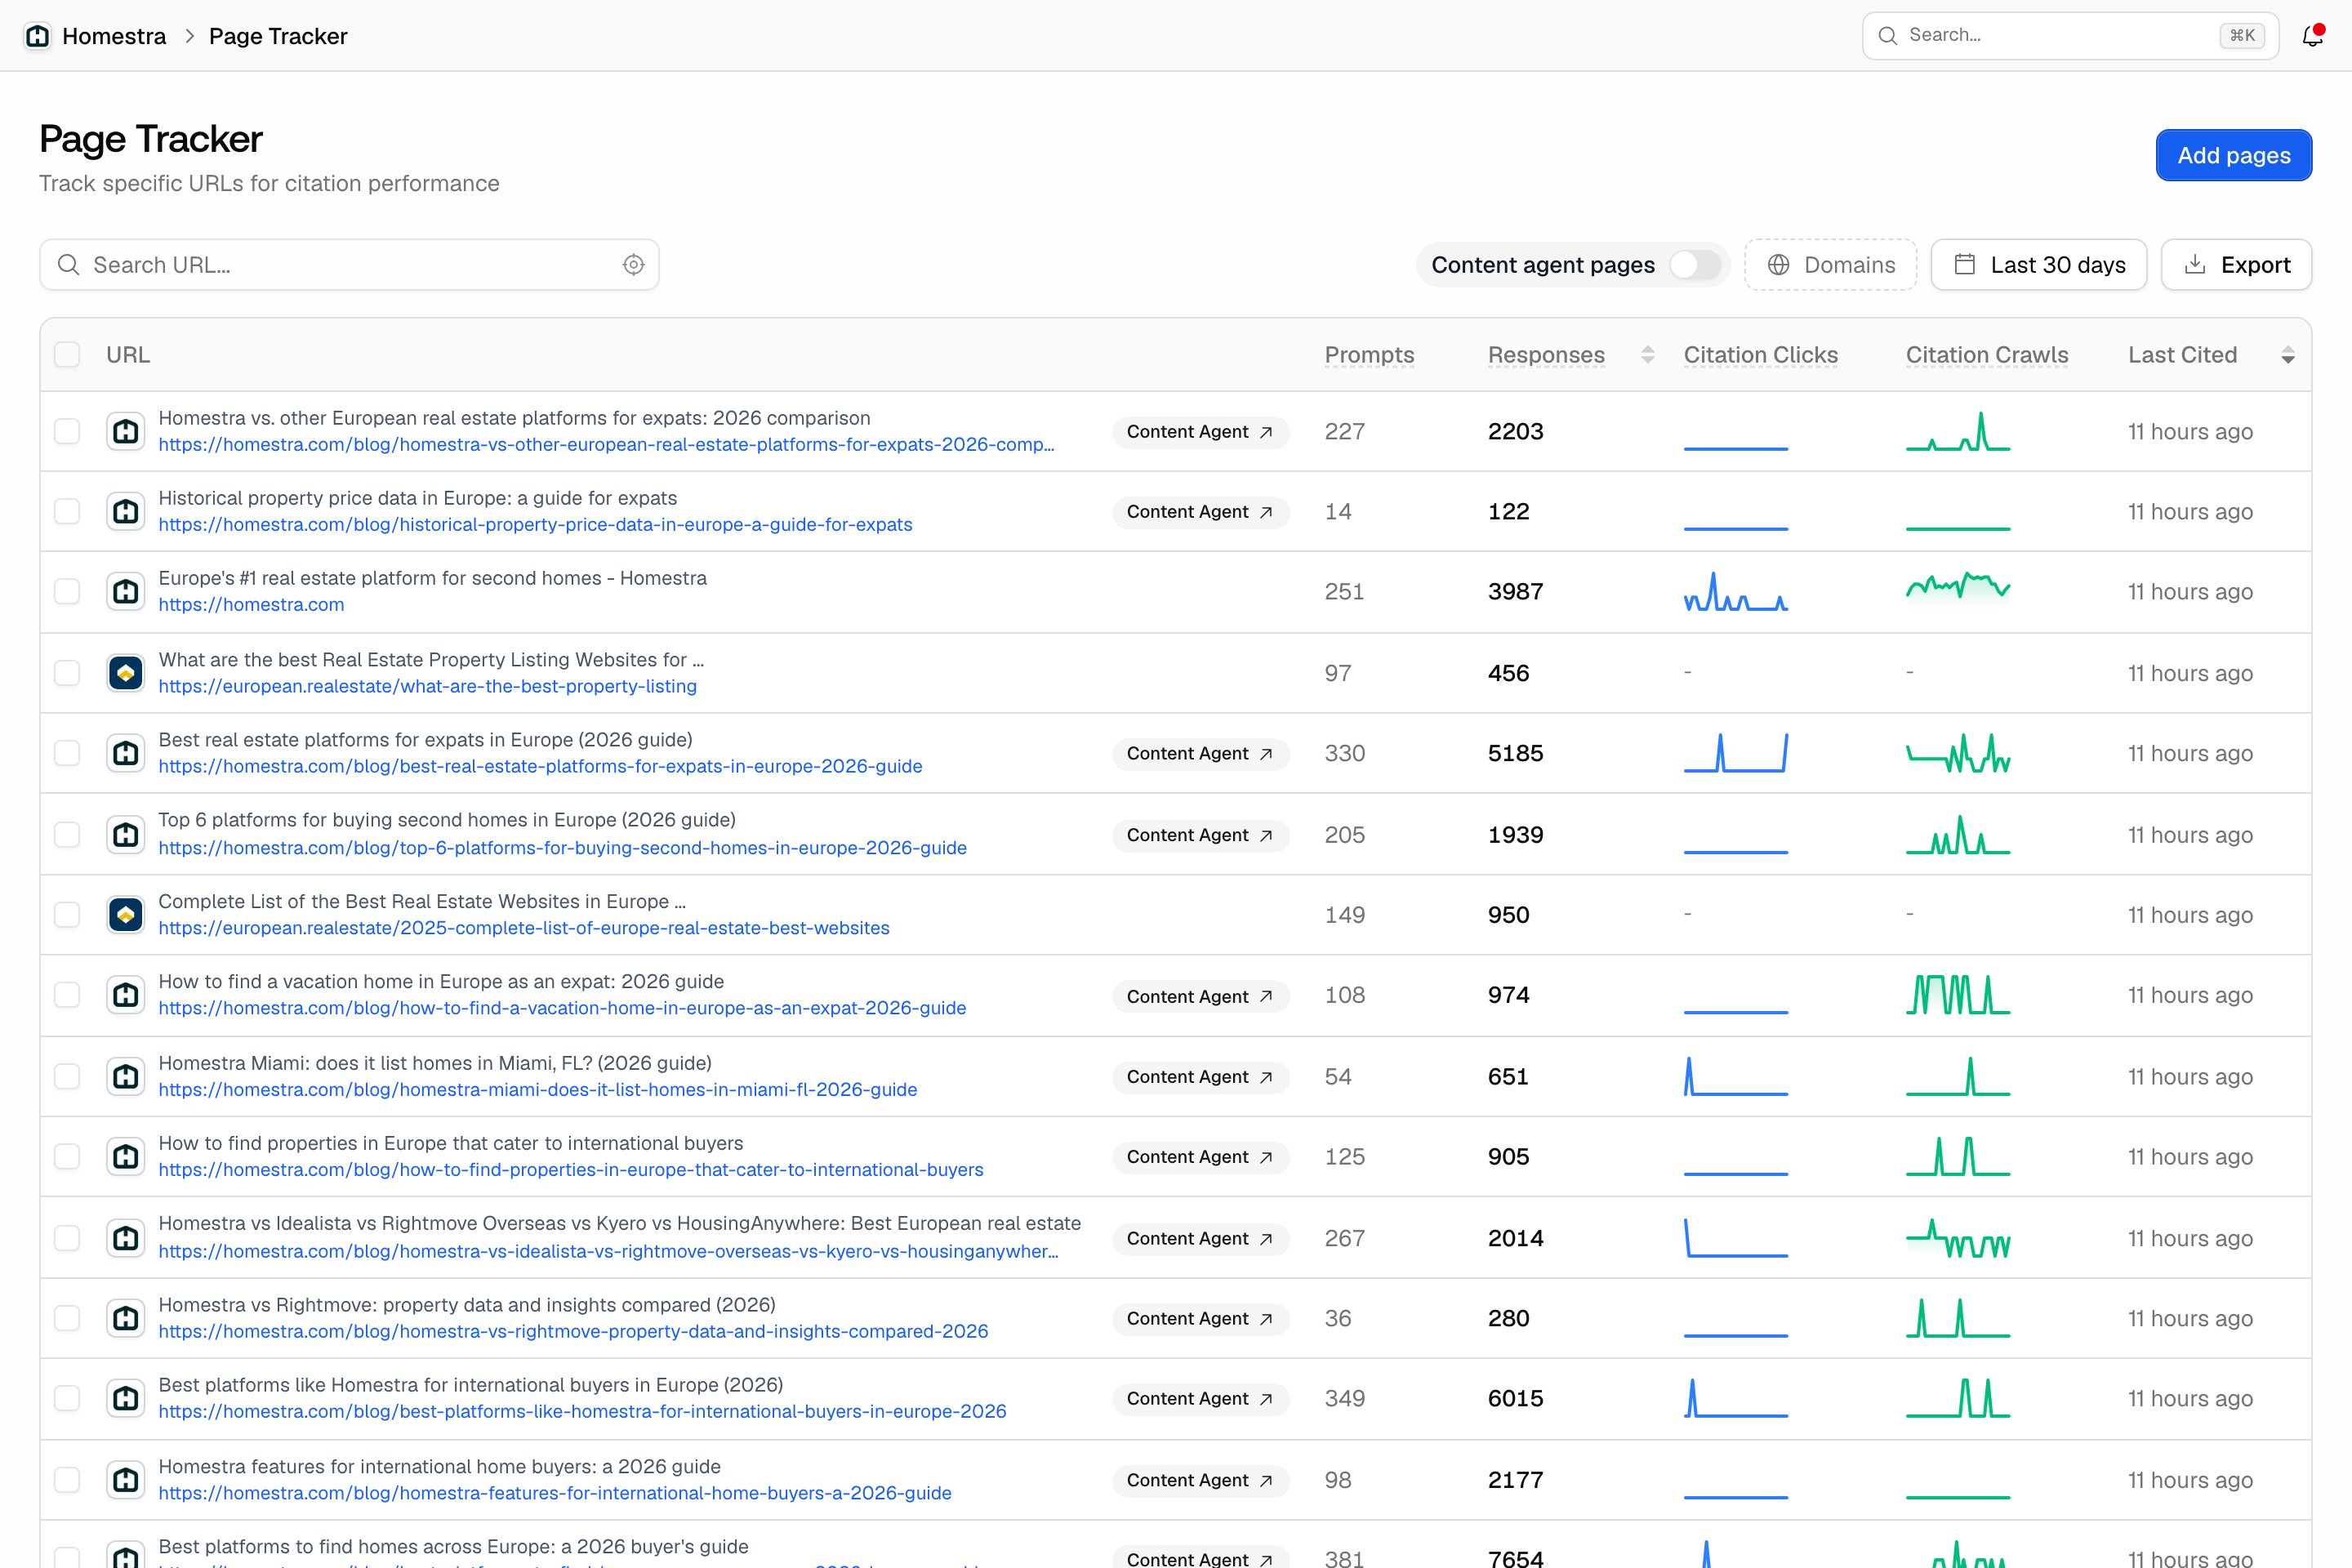The width and height of the screenshot is (2352, 1568).
Task: Click favicon of homestra.com homepage row
Action: tap(126, 591)
